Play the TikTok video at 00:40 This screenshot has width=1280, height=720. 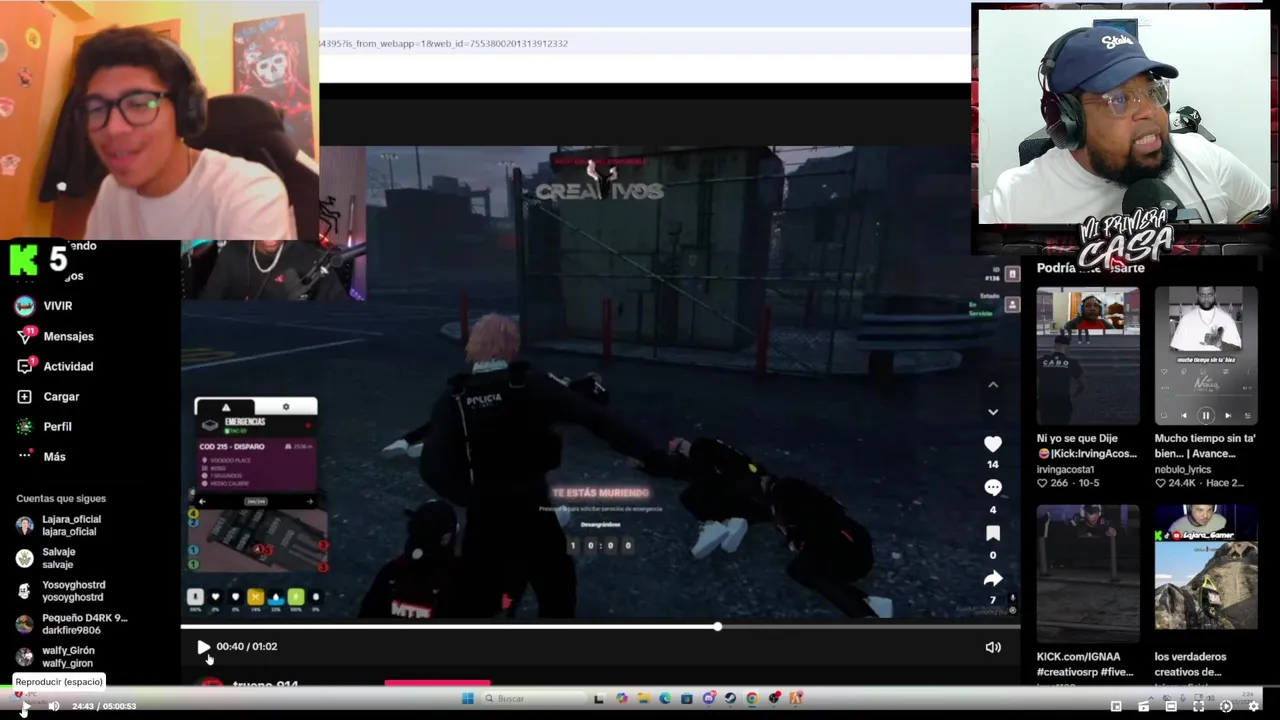pyautogui.click(x=203, y=647)
